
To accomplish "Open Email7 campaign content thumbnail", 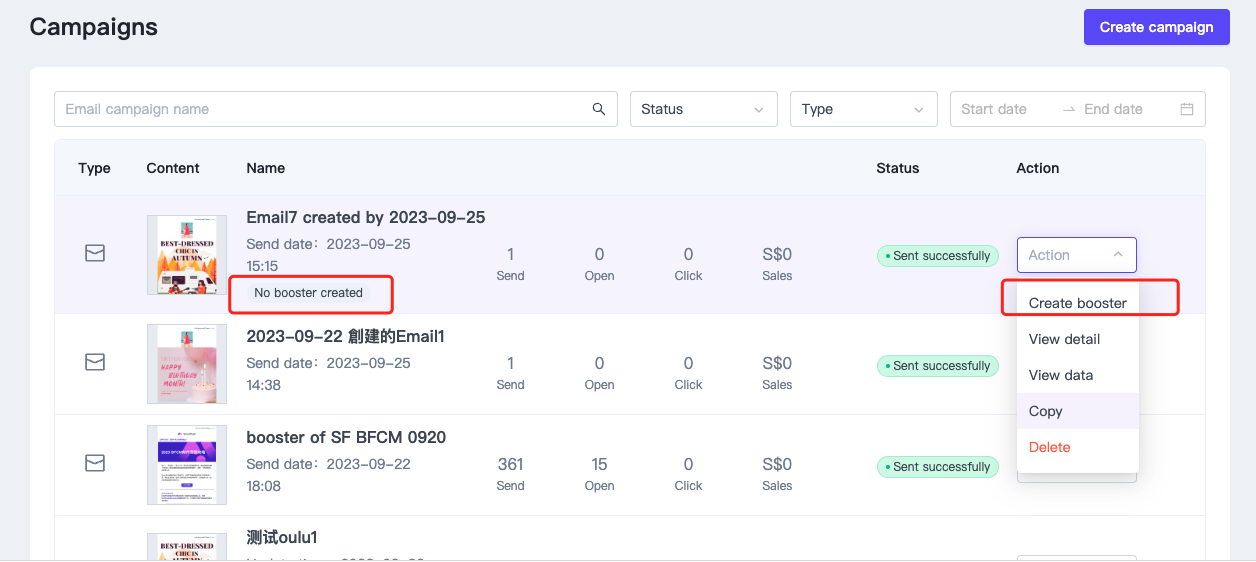I will 186,255.
